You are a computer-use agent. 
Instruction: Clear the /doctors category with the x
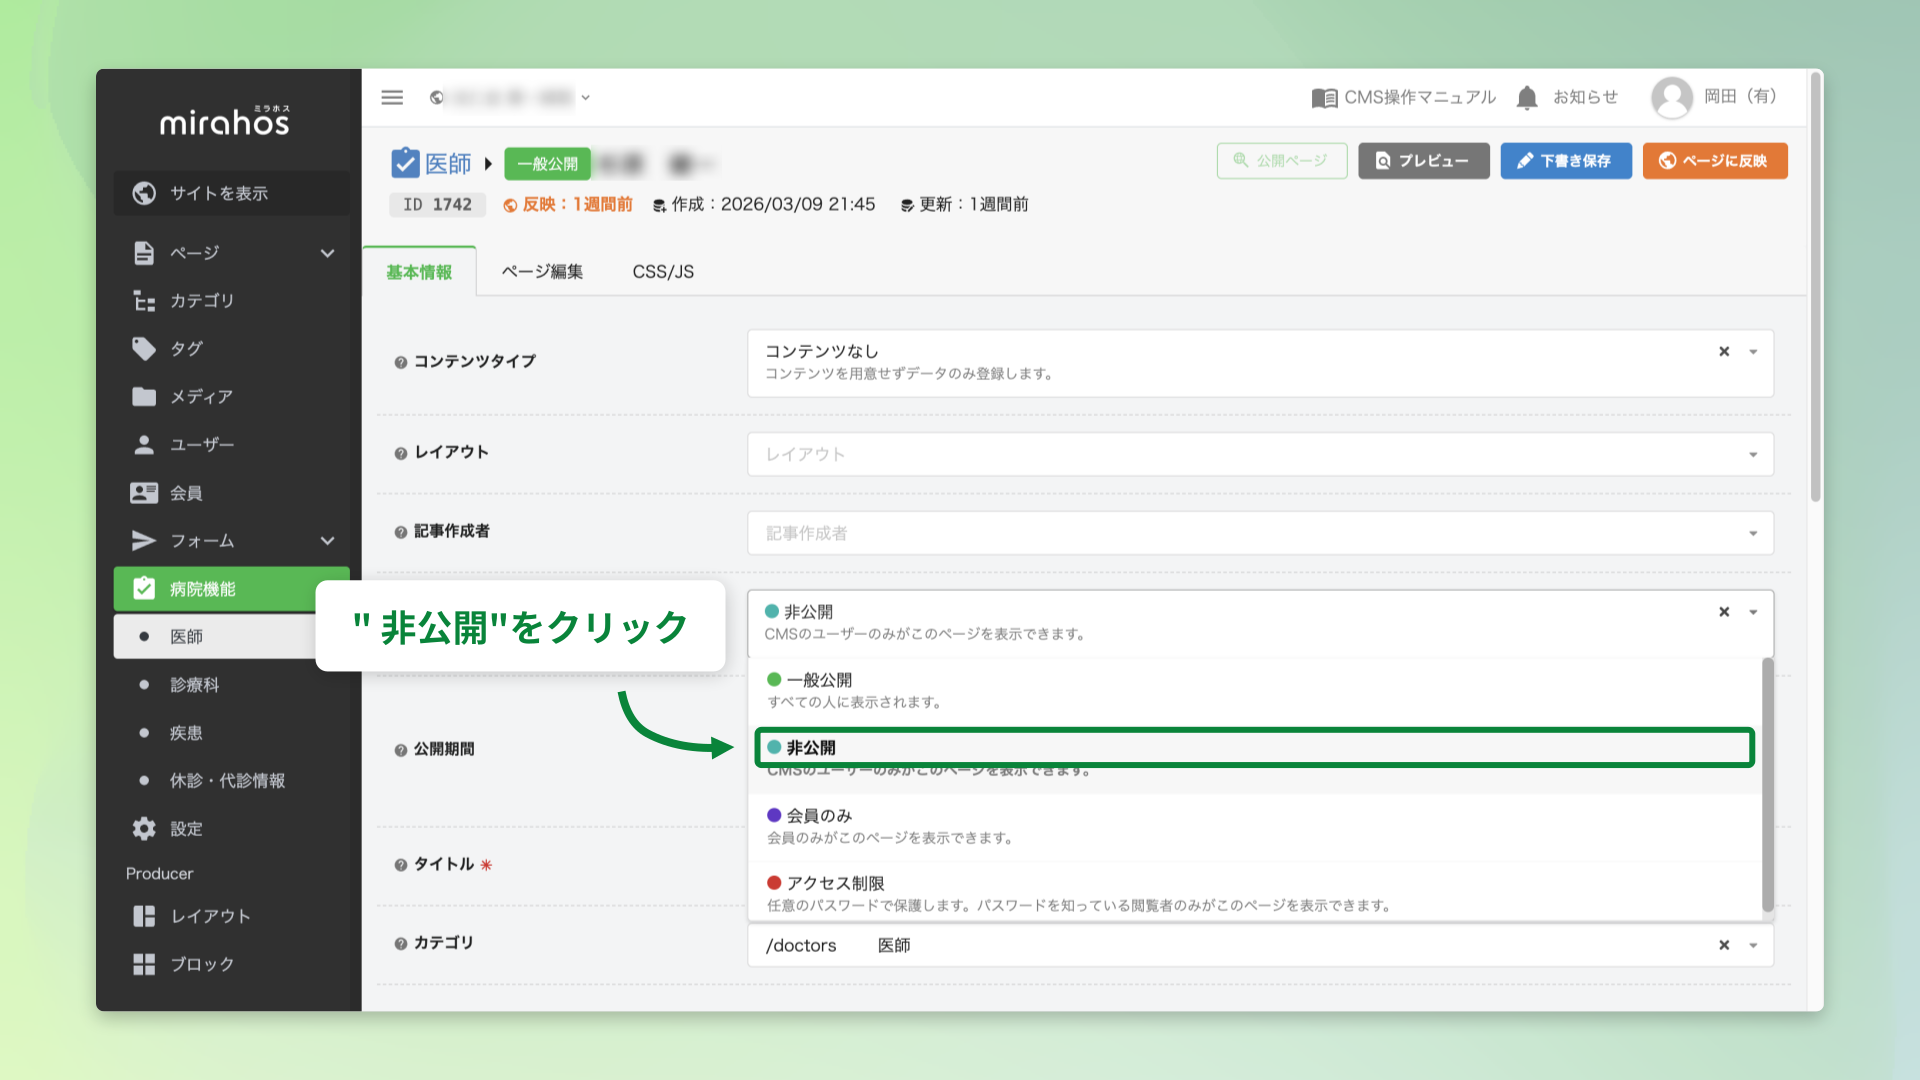click(x=1724, y=945)
